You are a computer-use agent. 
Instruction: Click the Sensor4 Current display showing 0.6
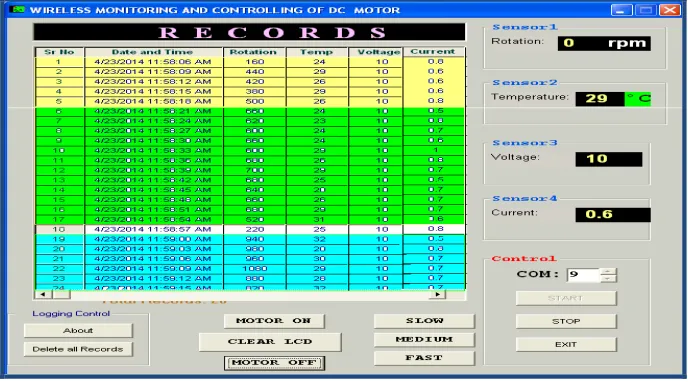coord(613,214)
